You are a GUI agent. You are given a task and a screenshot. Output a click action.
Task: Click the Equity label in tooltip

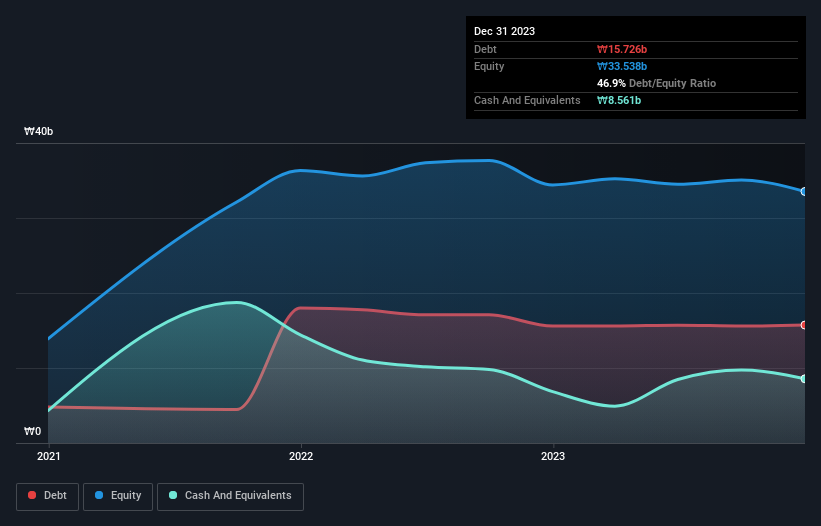point(489,66)
